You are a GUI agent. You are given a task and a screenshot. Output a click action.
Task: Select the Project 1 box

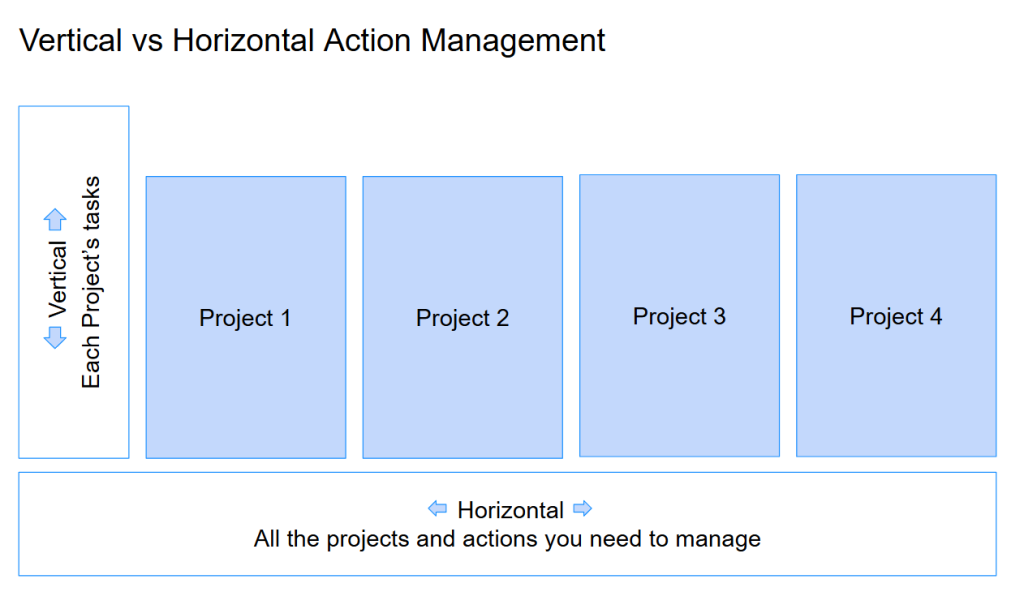246,318
